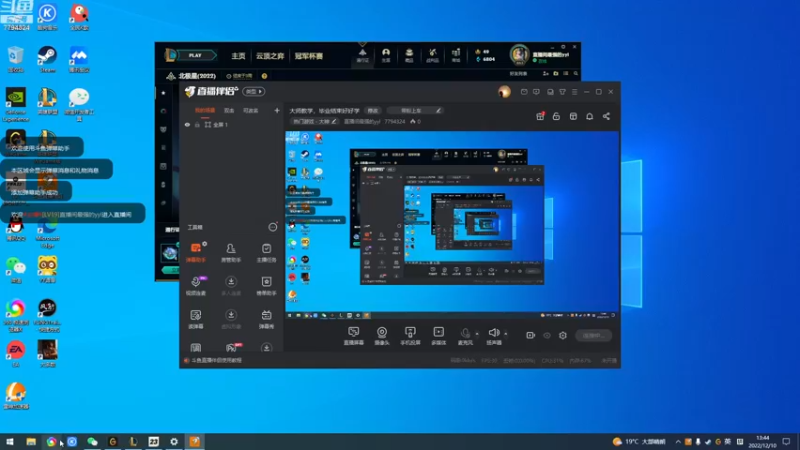Open the toolbox more options circle button
Screen dimensions: 800x450
pyautogui.click(x=273, y=227)
